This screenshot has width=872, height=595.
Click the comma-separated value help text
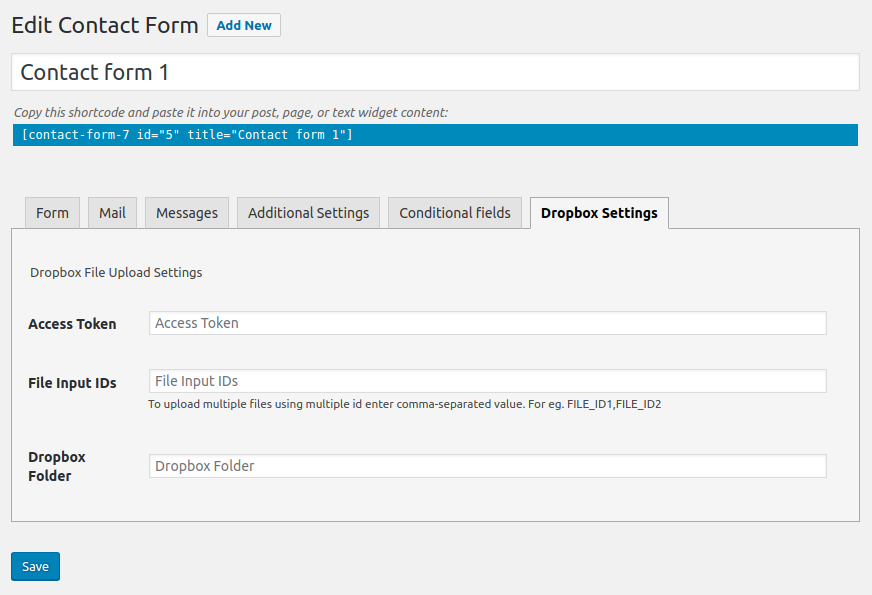click(x=405, y=404)
